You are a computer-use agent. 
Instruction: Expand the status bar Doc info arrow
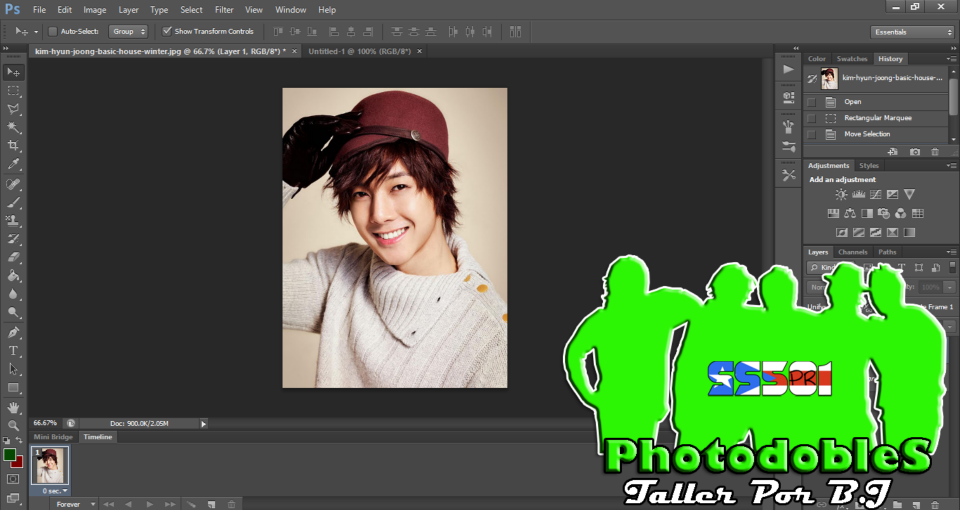pyautogui.click(x=203, y=423)
